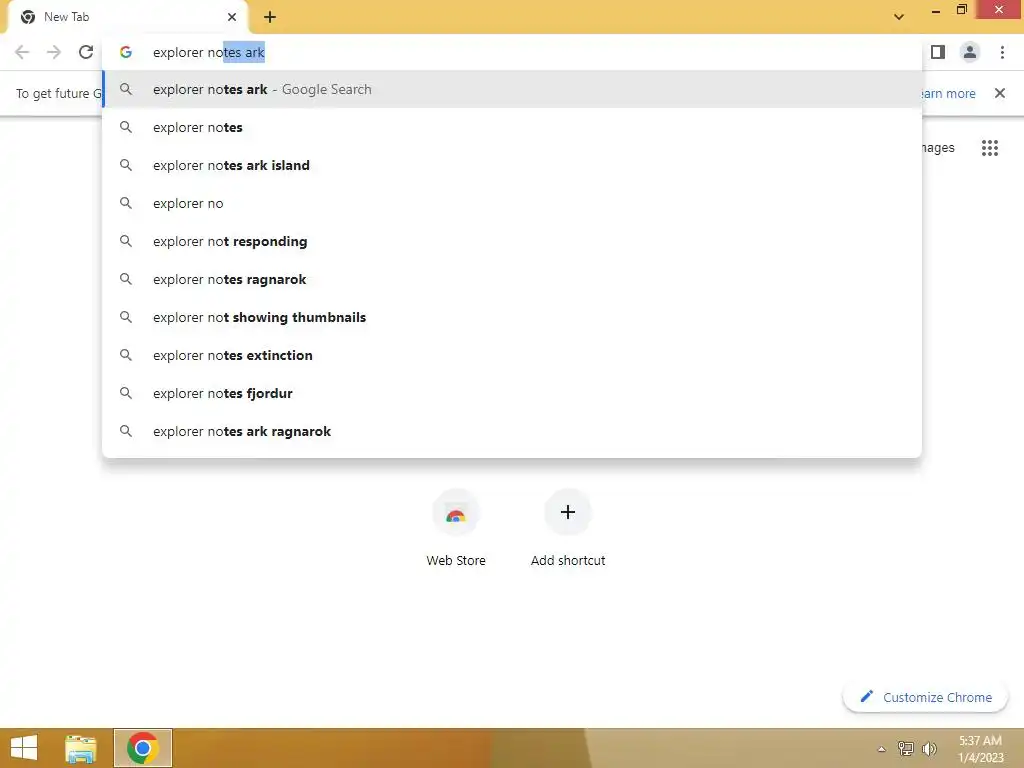Show hidden tray icons arrow
1024x768 pixels.
[881, 749]
